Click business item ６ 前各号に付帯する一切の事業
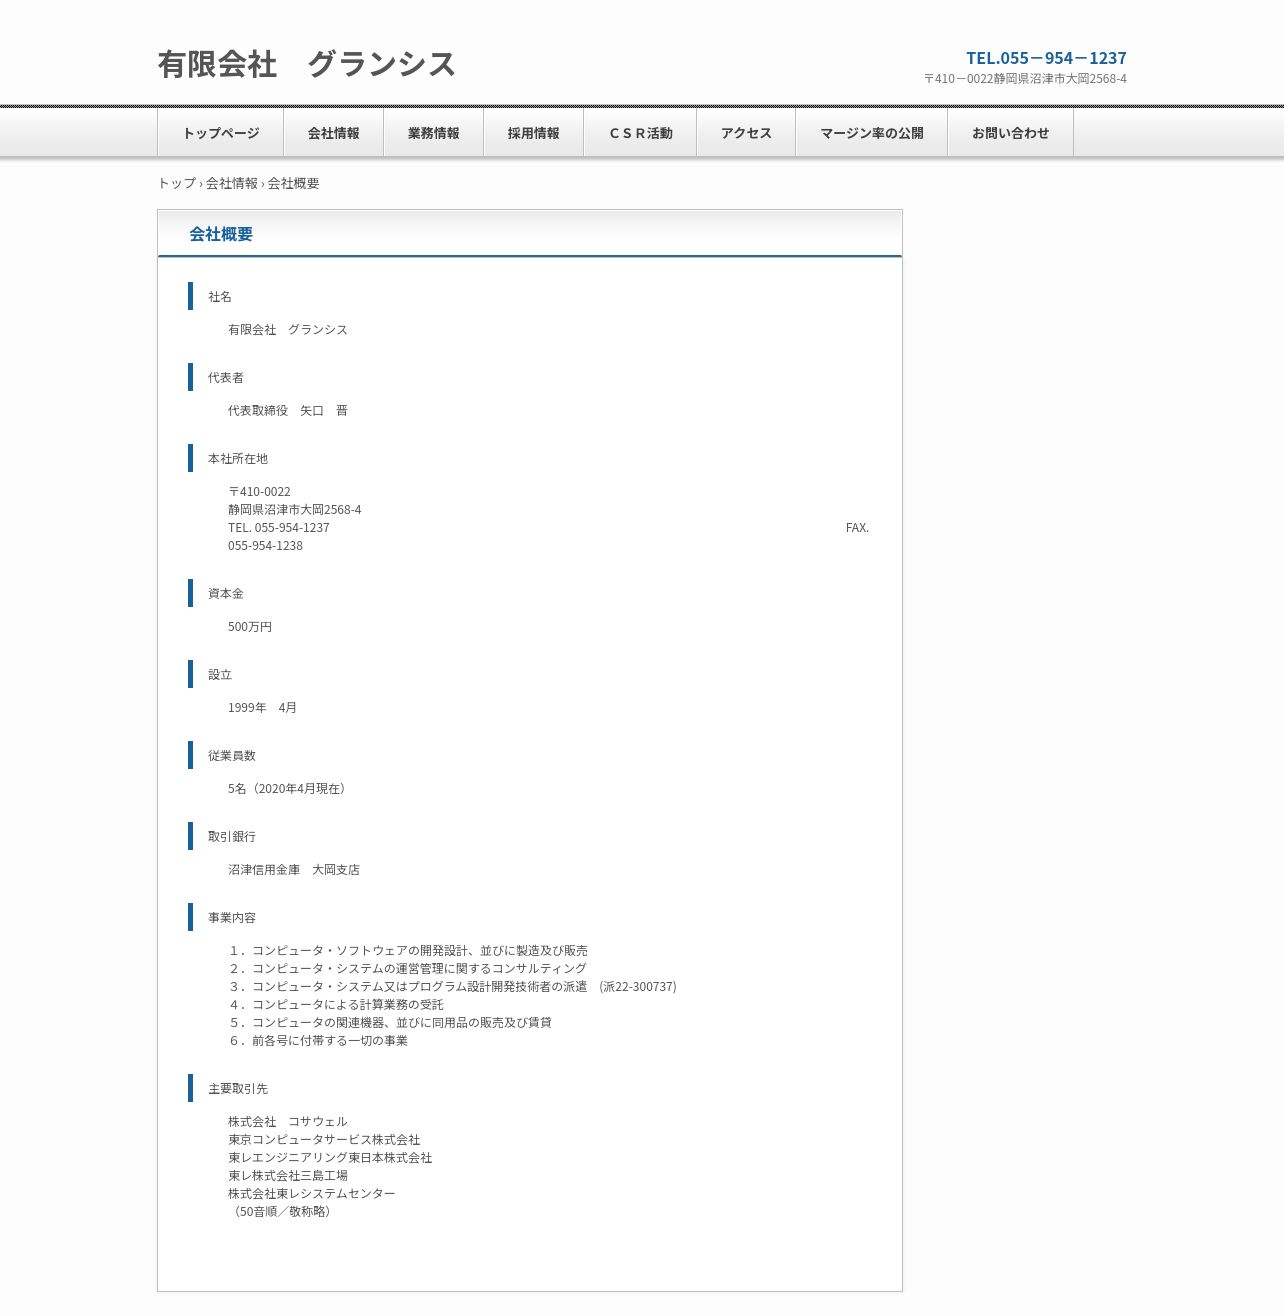Image resolution: width=1284 pixels, height=1316 pixels. pyautogui.click(x=318, y=1041)
